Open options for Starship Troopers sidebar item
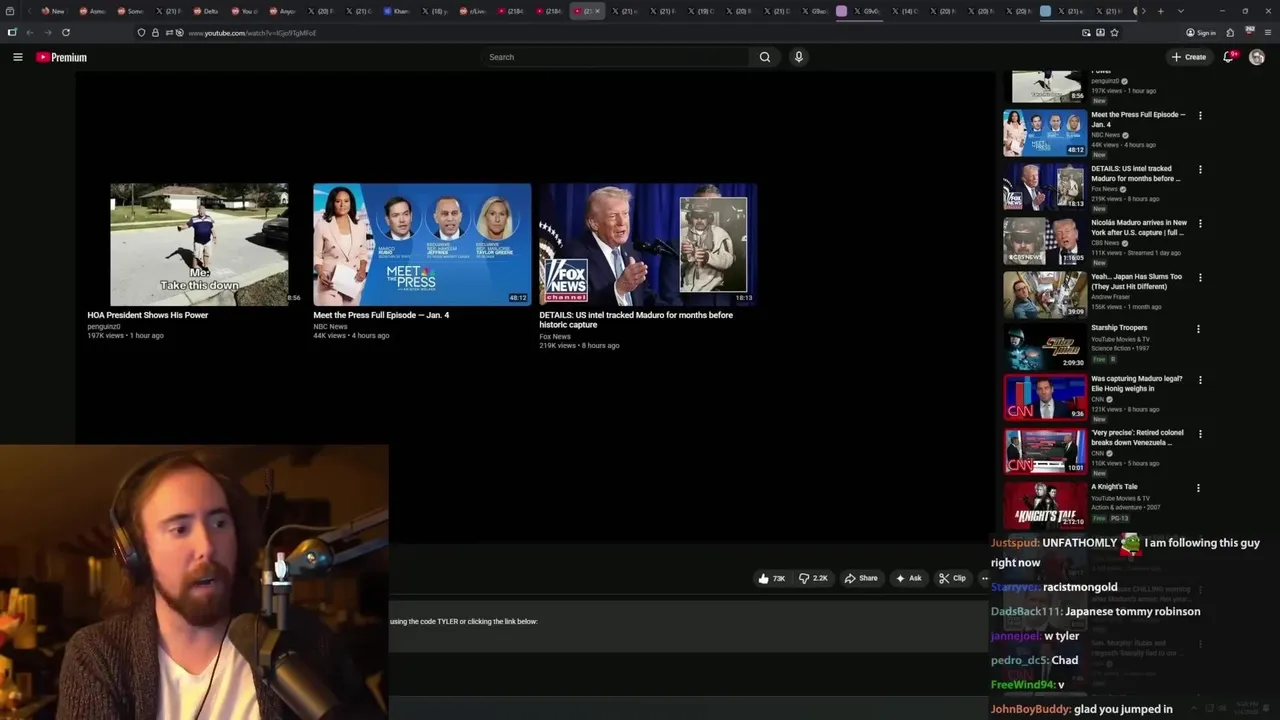Image resolution: width=1280 pixels, height=720 pixels. point(1198,328)
